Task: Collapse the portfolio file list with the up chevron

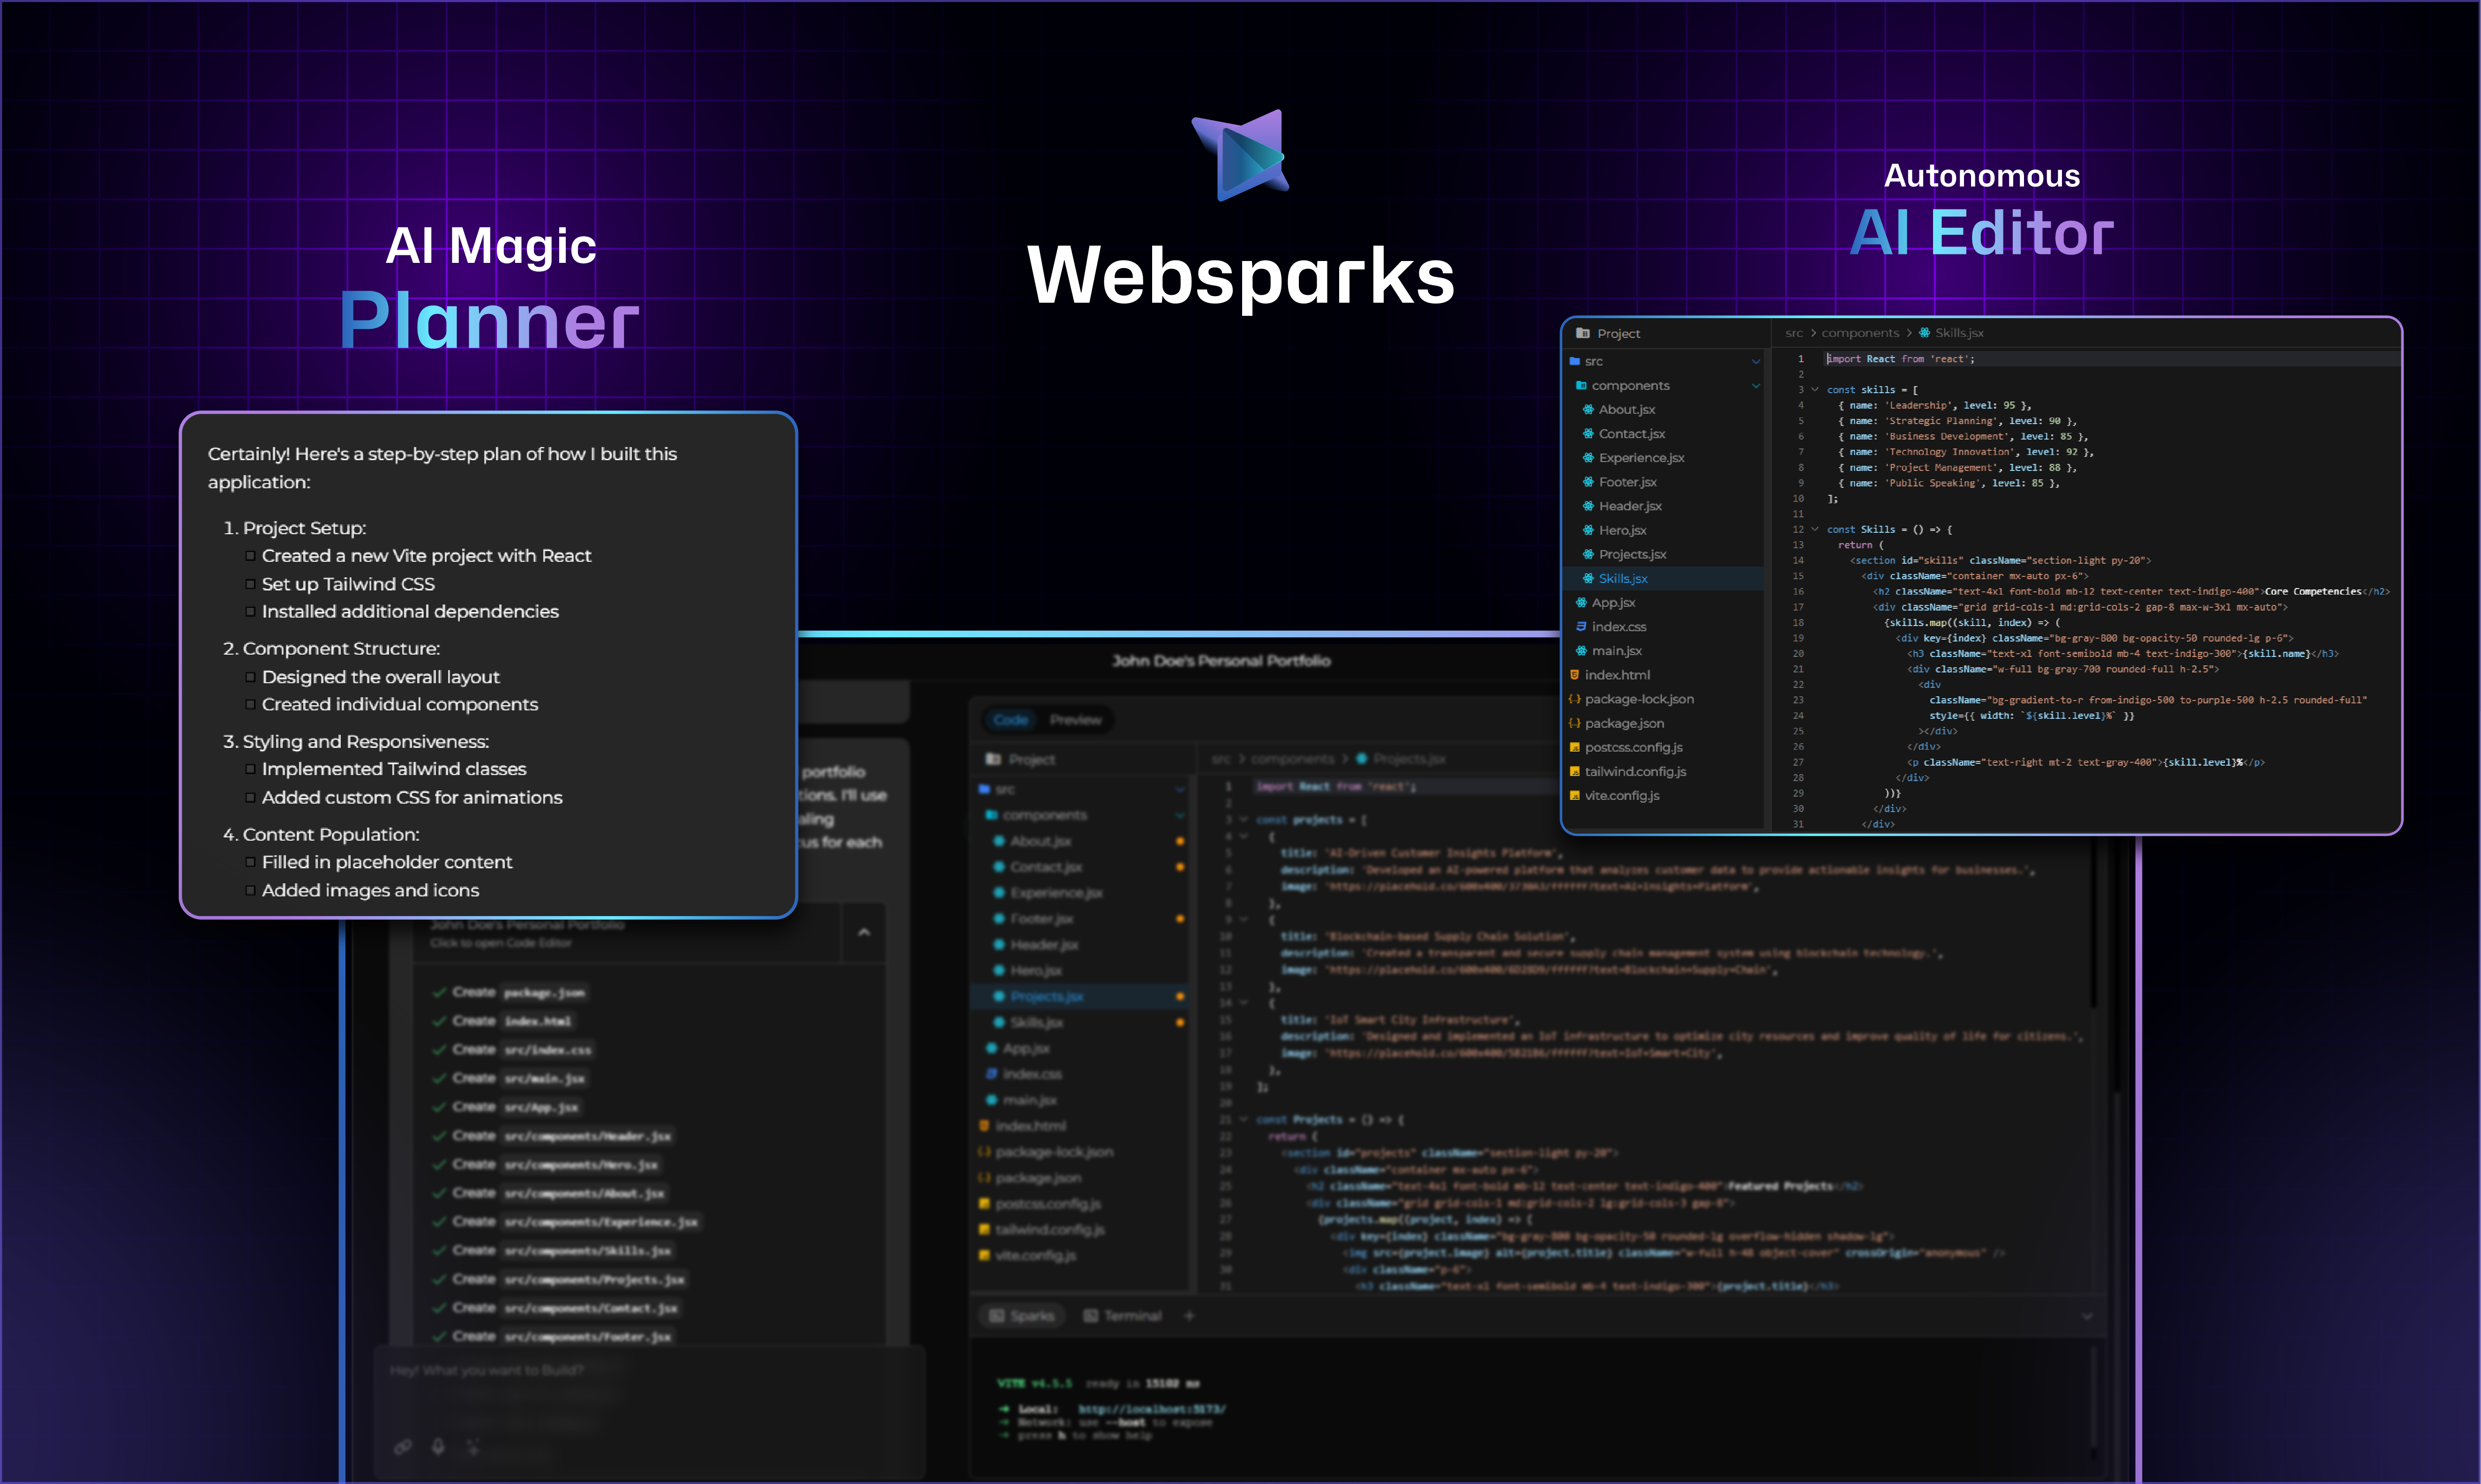Action: (x=864, y=932)
